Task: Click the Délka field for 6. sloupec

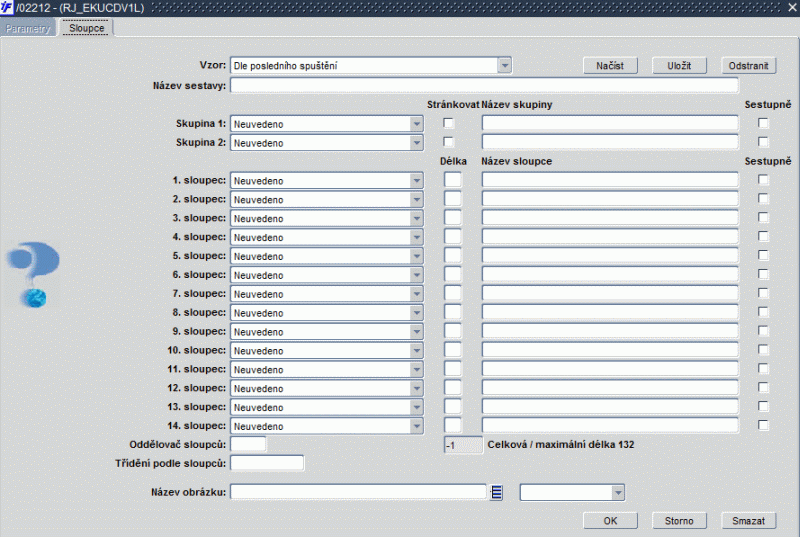Action: point(453,274)
